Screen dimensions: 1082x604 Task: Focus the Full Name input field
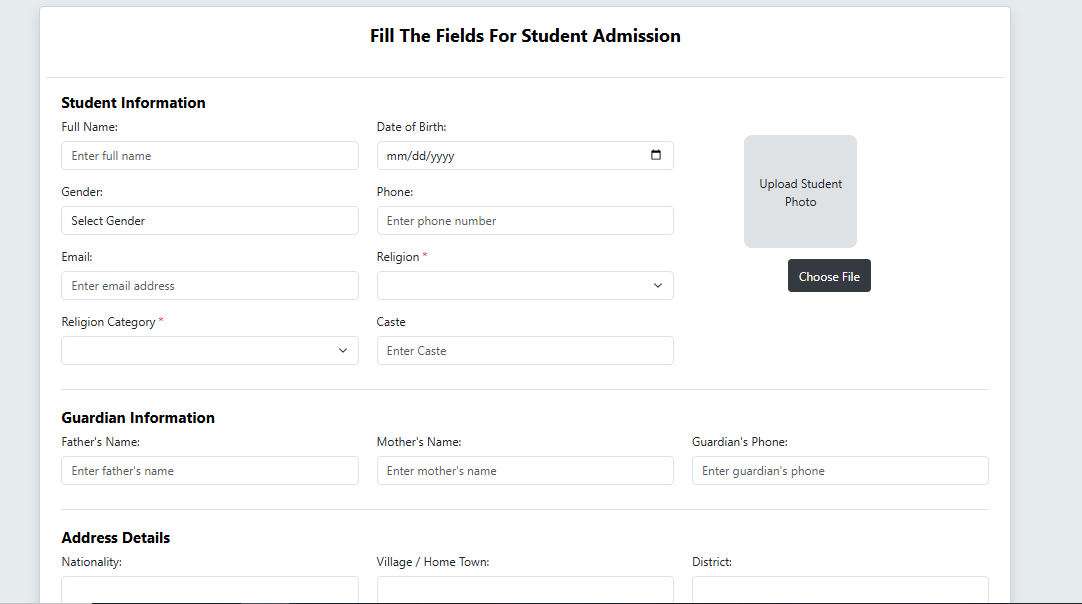pos(210,156)
